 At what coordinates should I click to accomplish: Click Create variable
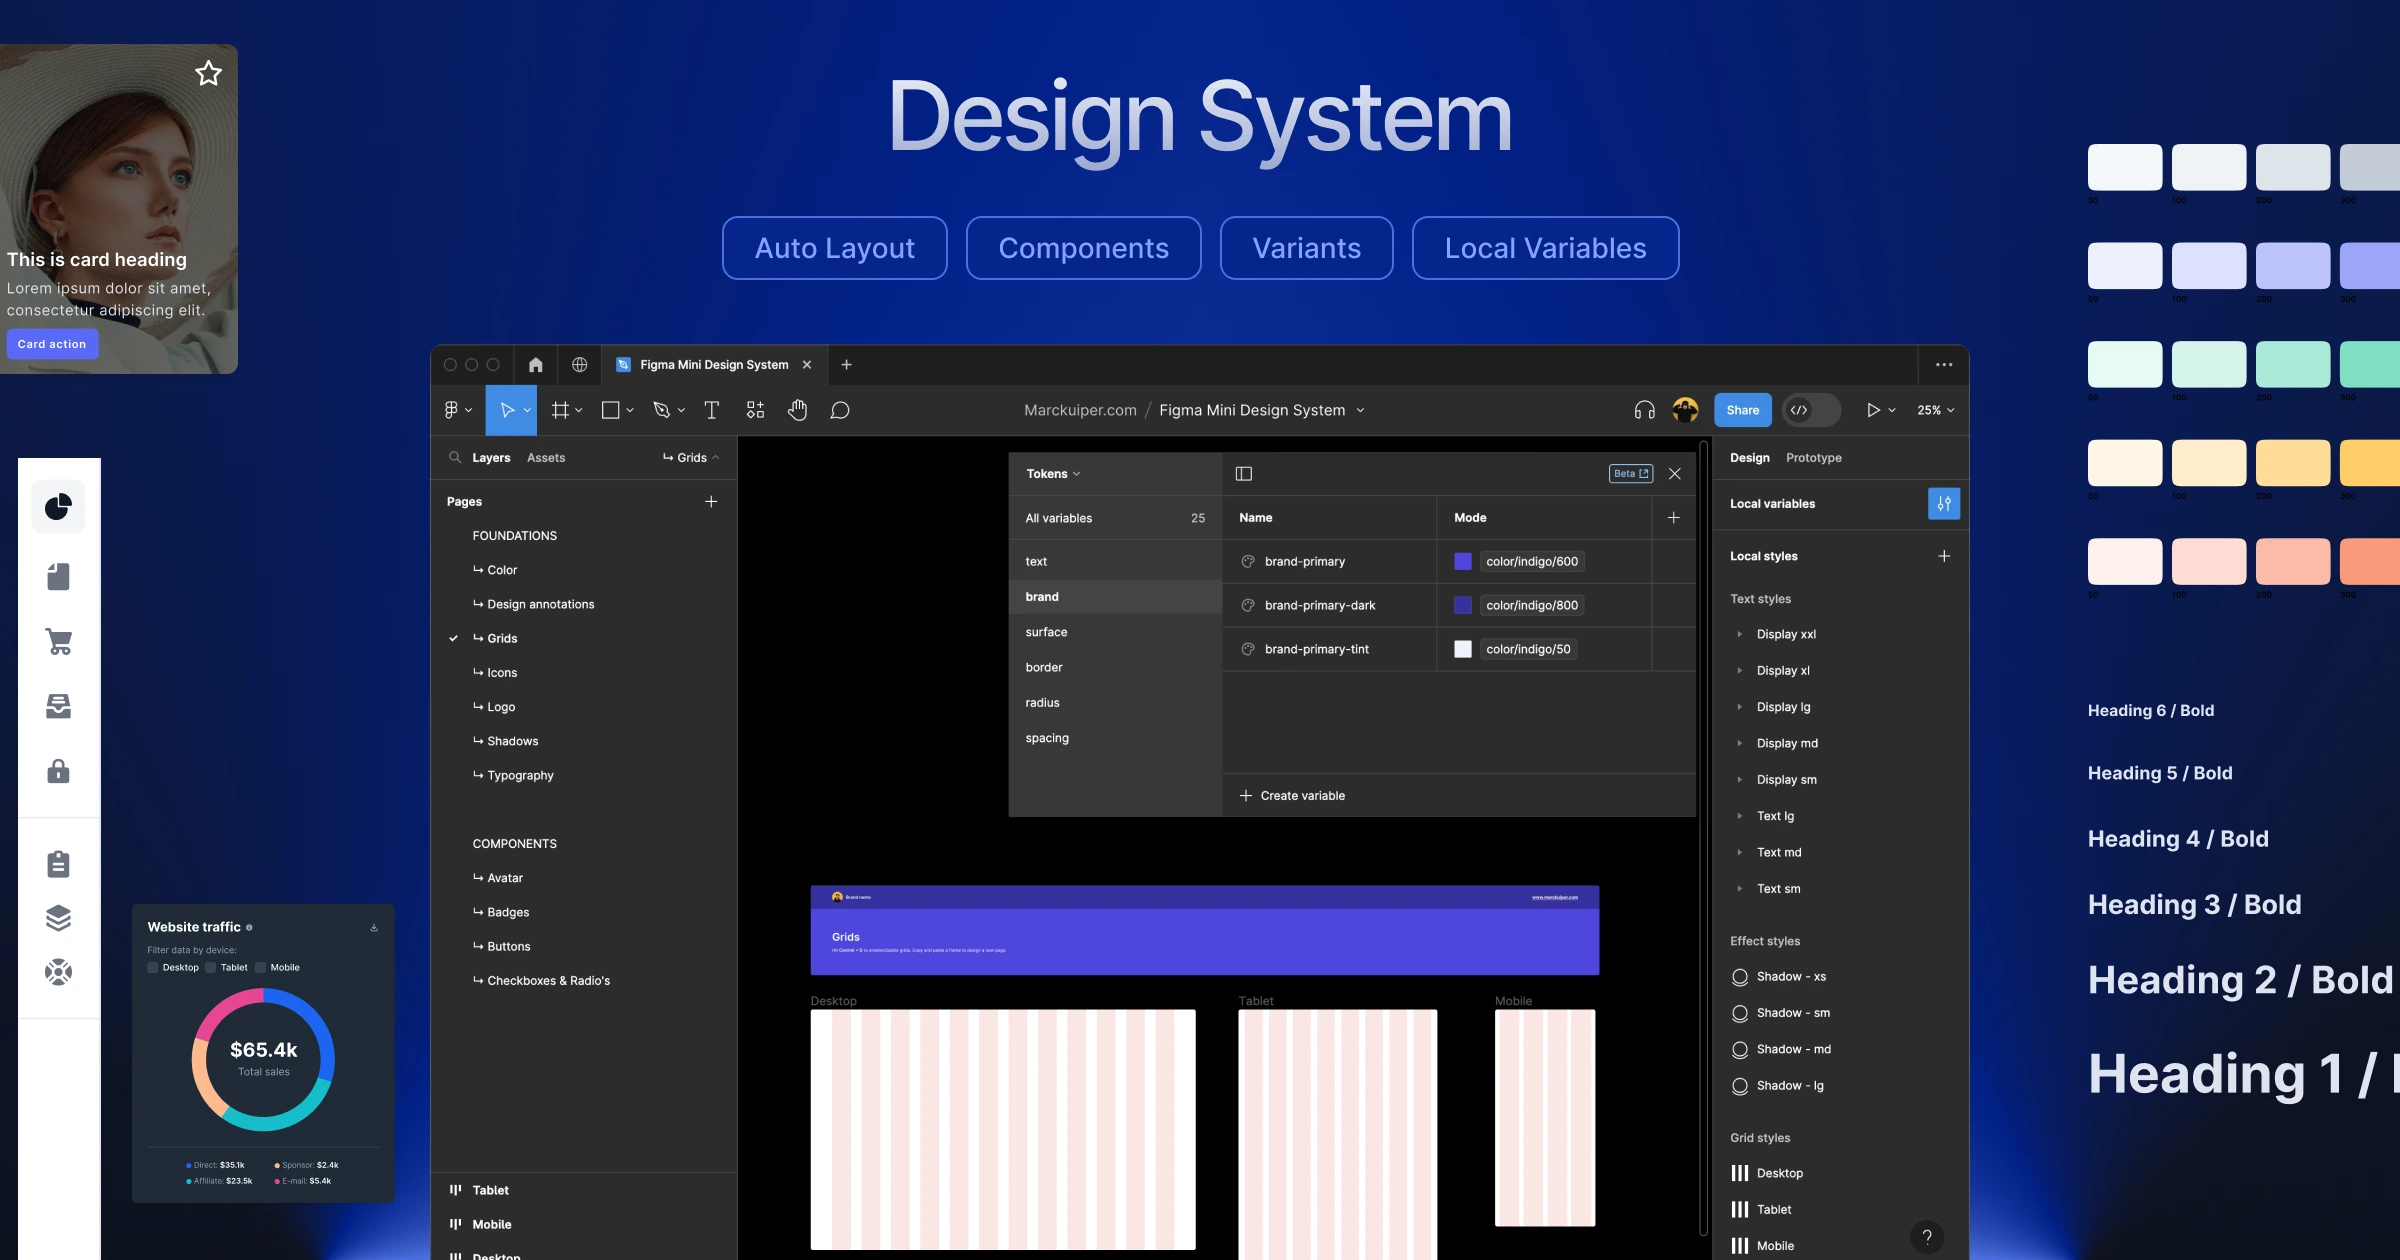(1292, 796)
